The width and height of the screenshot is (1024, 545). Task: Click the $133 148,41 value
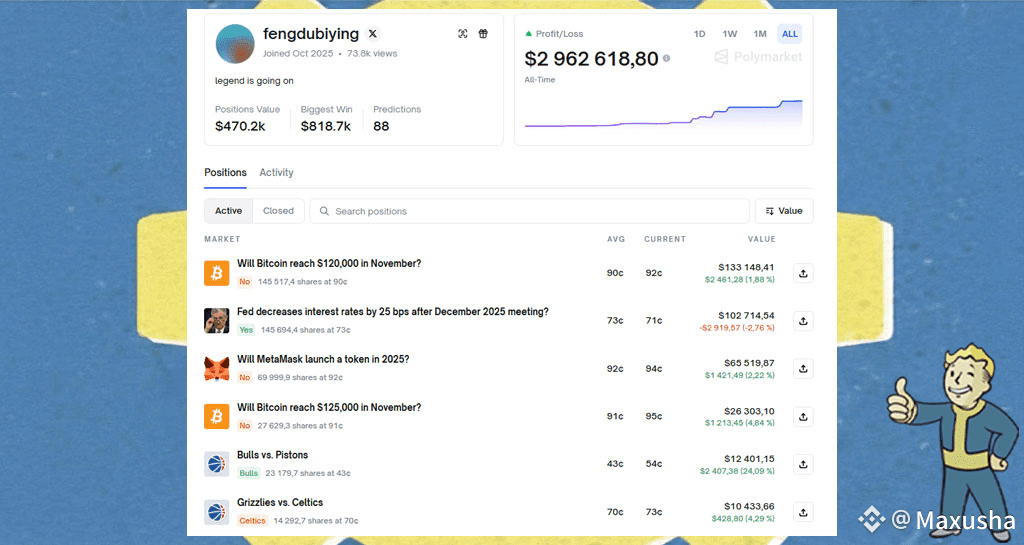pos(746,267)
